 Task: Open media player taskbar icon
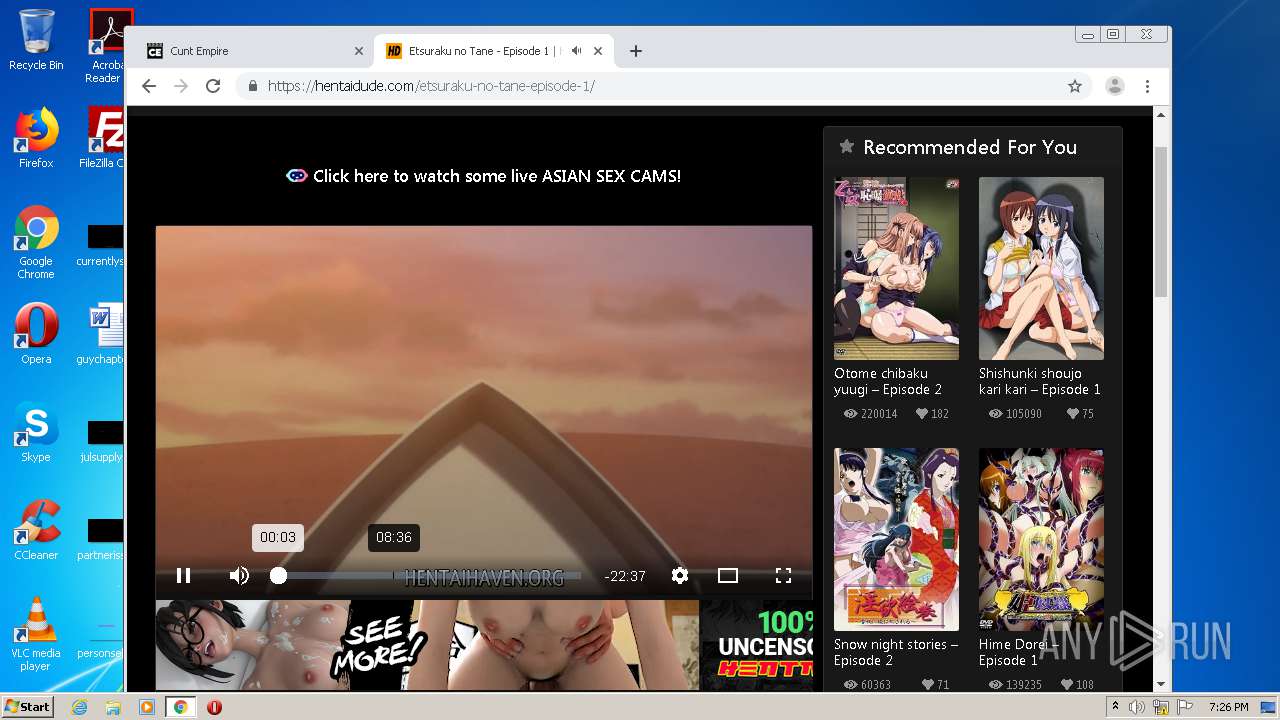coord(147,707)
